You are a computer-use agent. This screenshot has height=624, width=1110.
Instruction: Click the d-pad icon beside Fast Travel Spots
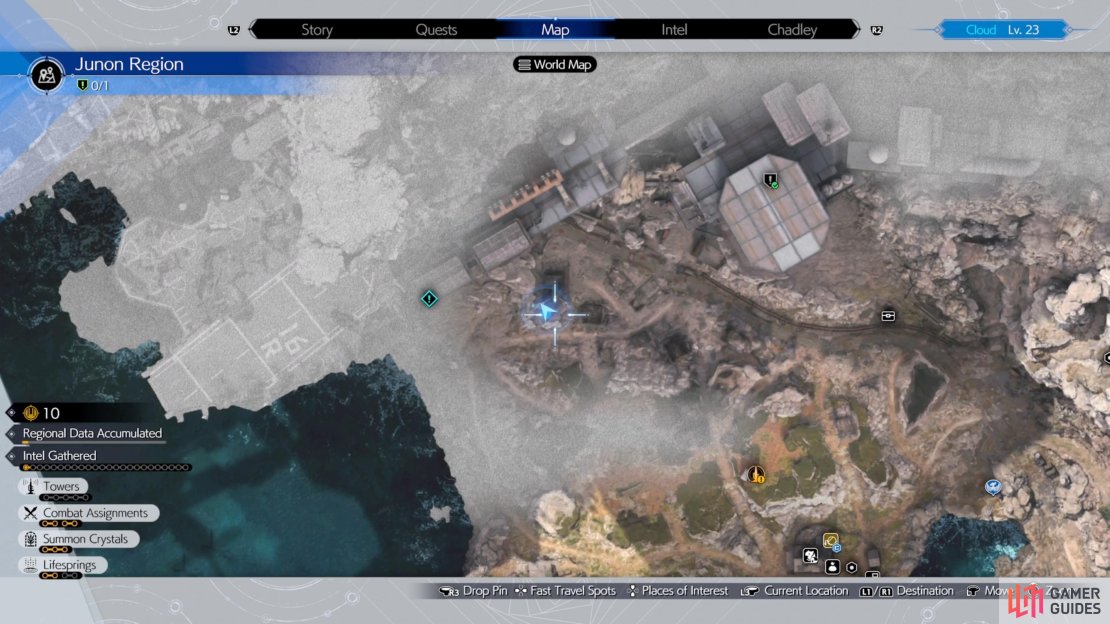click(x=520, y=591)
